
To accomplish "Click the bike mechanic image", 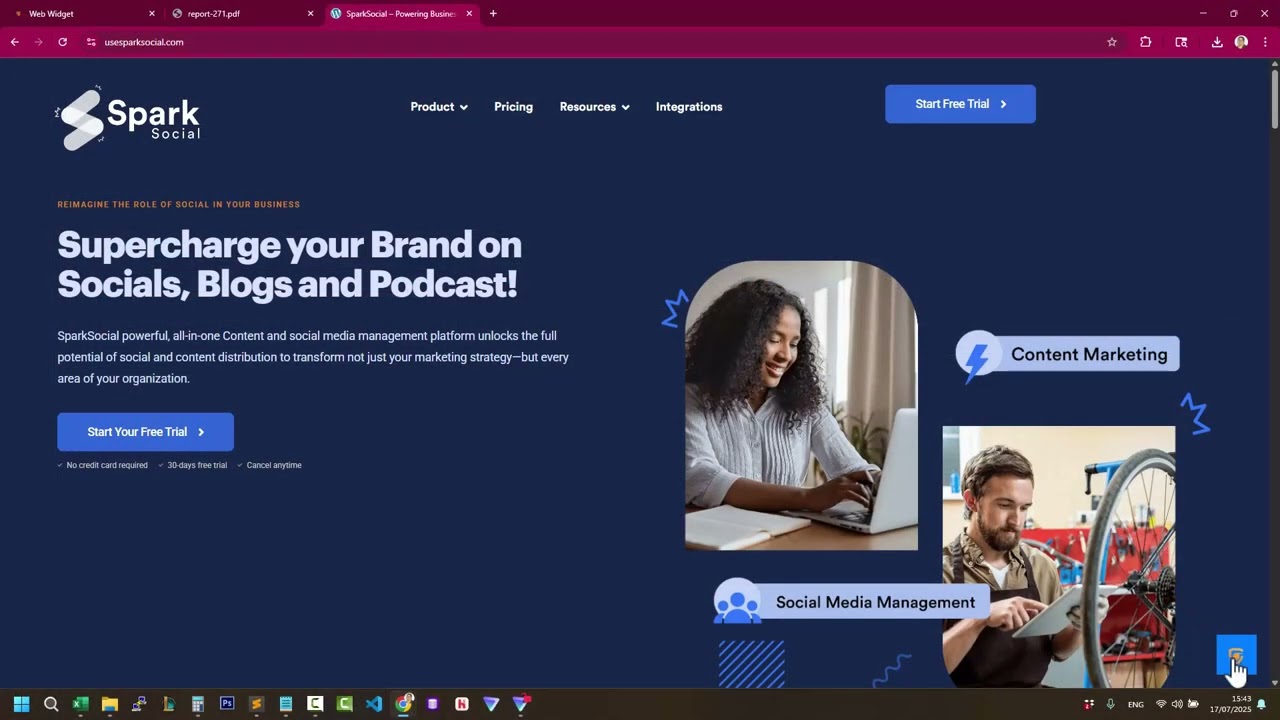I will tap(1059, 556).
